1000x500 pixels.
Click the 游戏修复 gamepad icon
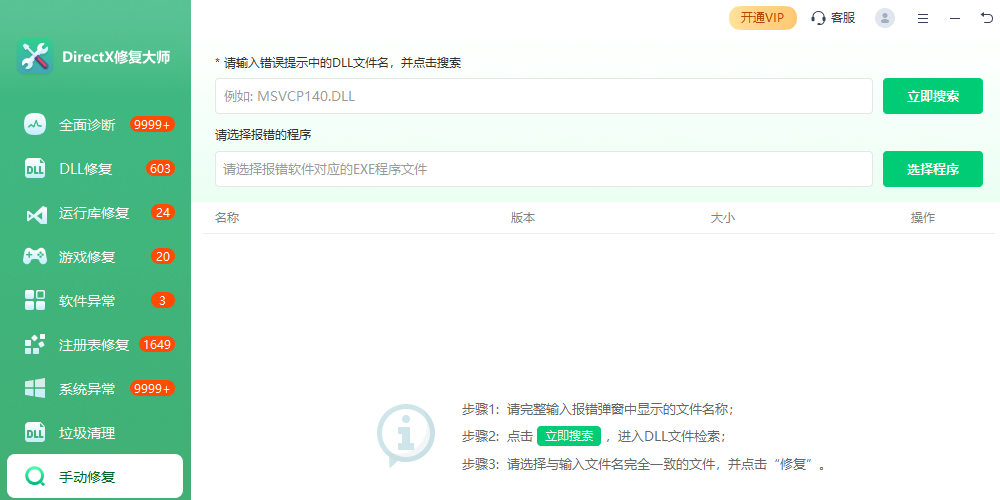coord(35,257)
